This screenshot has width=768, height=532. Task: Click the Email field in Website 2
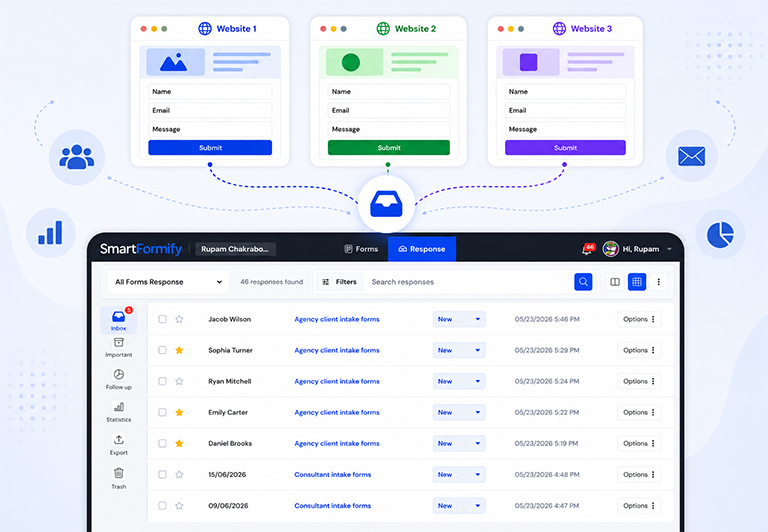389,110
